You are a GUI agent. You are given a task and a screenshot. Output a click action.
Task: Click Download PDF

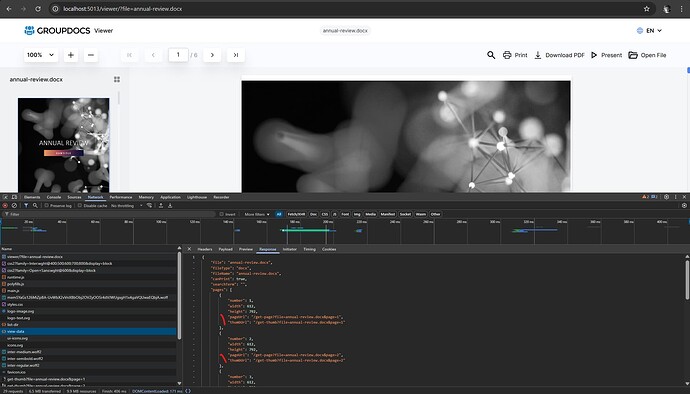(x=559, y=55)
